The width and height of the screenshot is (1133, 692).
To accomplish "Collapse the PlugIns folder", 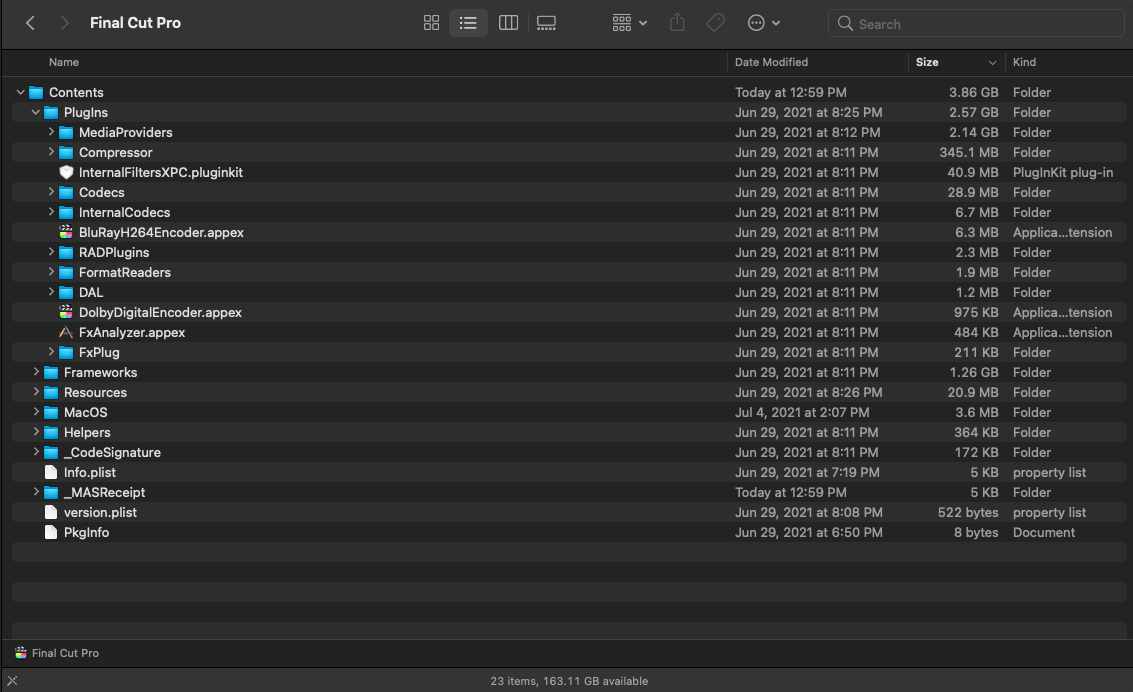I will click(35, 112).
